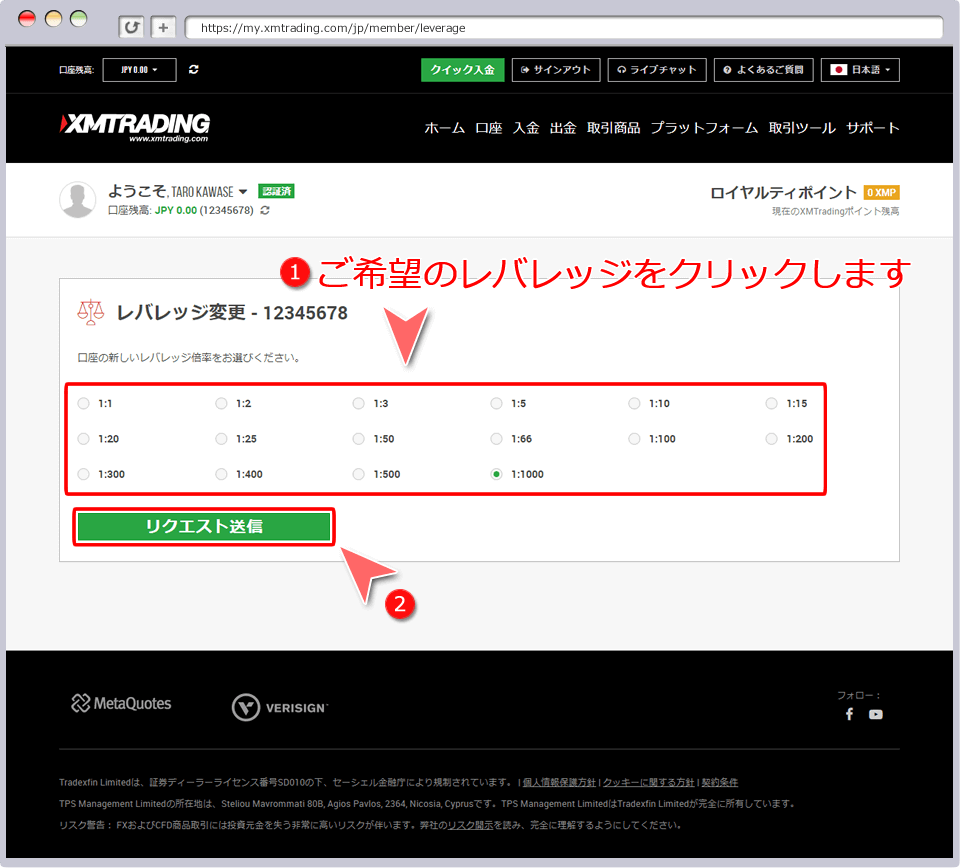Click the ロイヤルティポイント heading

tap(783, 193)
